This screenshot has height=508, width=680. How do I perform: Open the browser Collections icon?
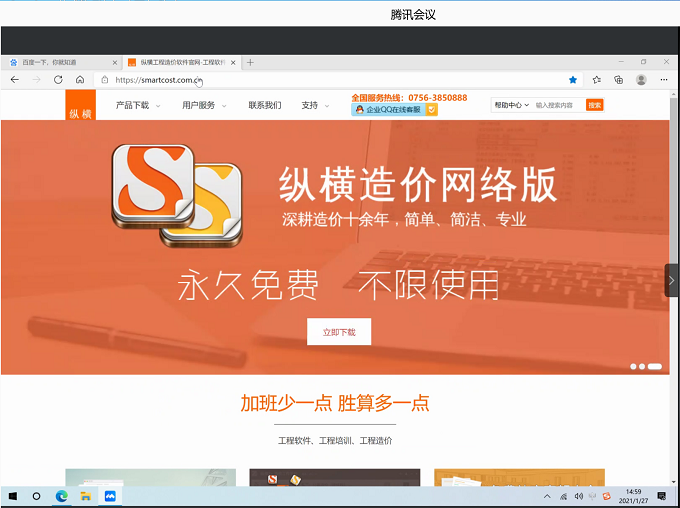coord(619,80)
